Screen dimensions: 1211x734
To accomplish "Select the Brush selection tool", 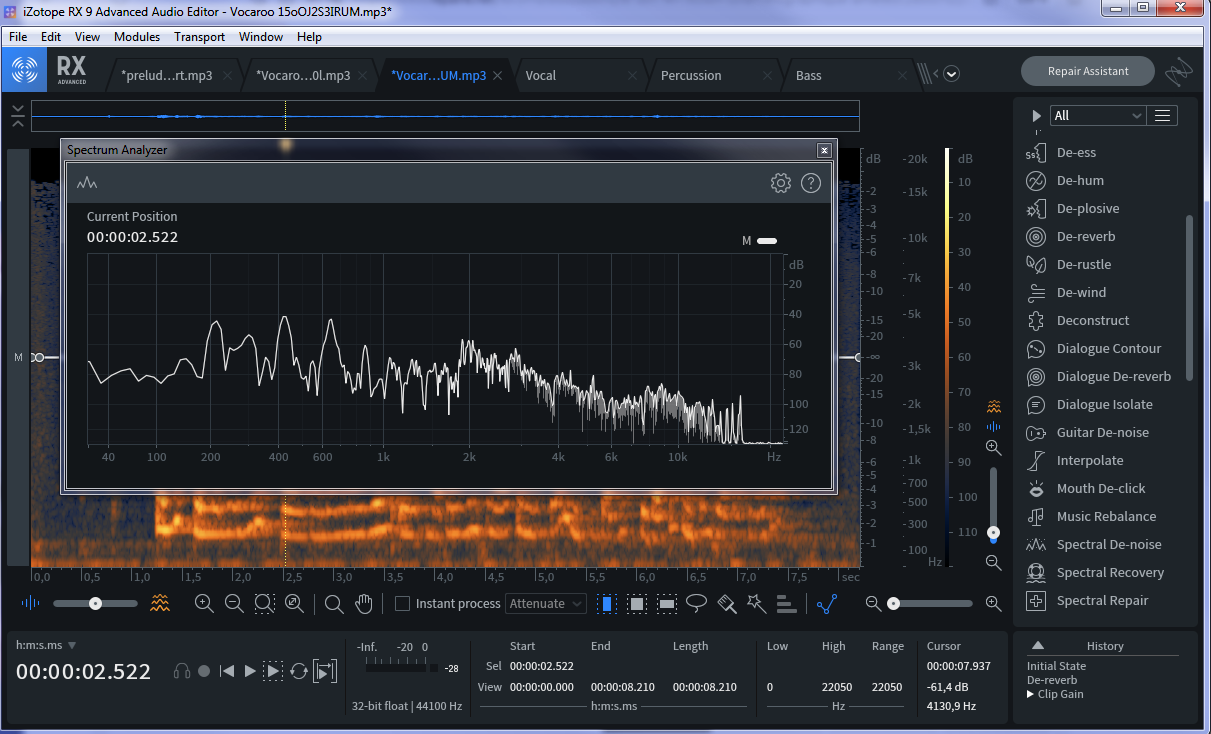I will [727, 604].
